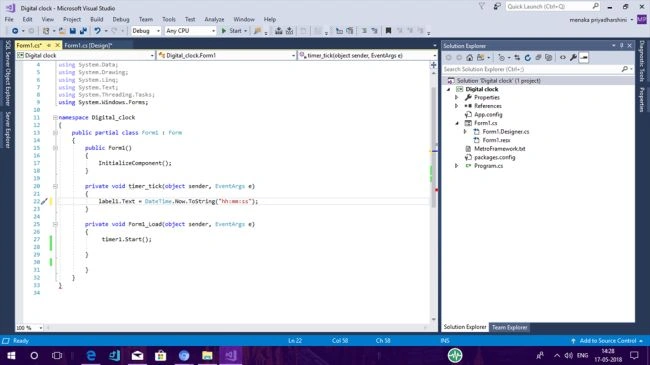Open the Diagnostic Tools side tab
The image size is (650, 365).
[642, 61]
